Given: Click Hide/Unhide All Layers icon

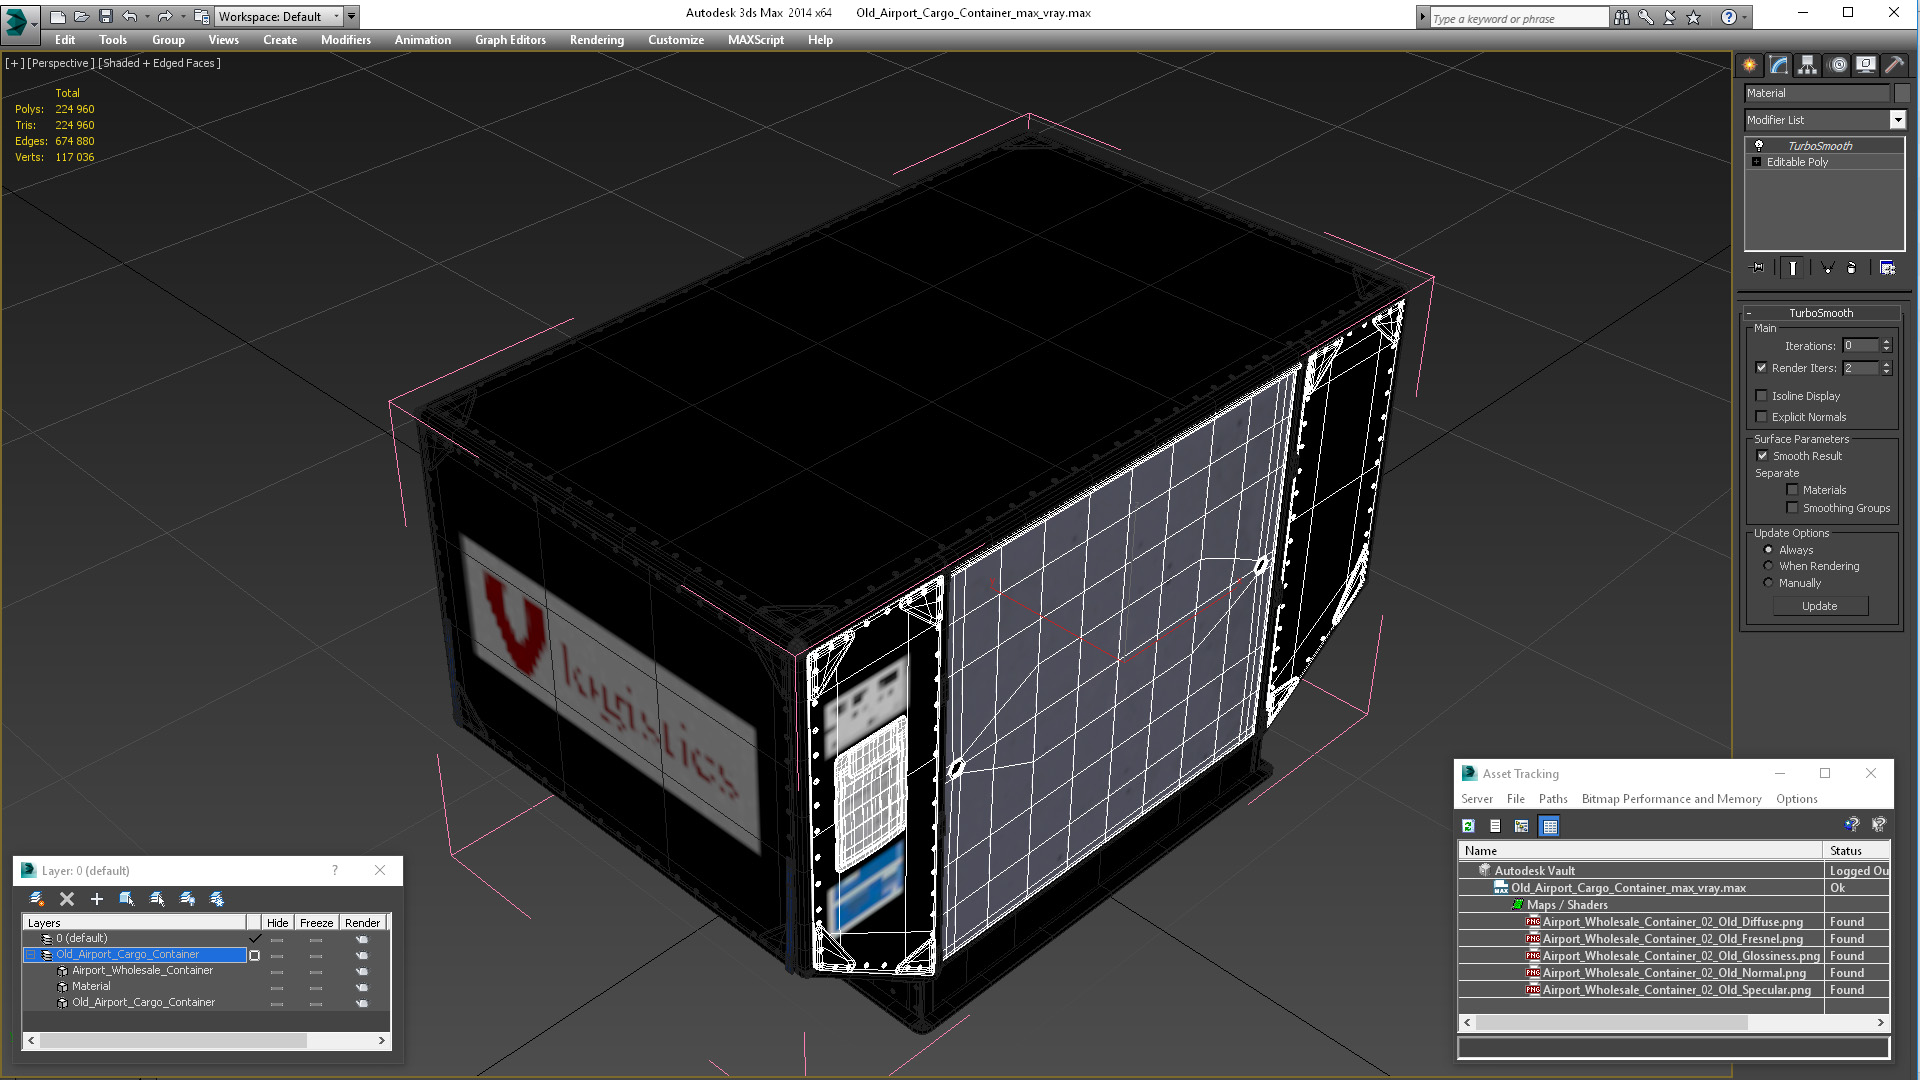Looking at the screenshot, I should 187,899.
